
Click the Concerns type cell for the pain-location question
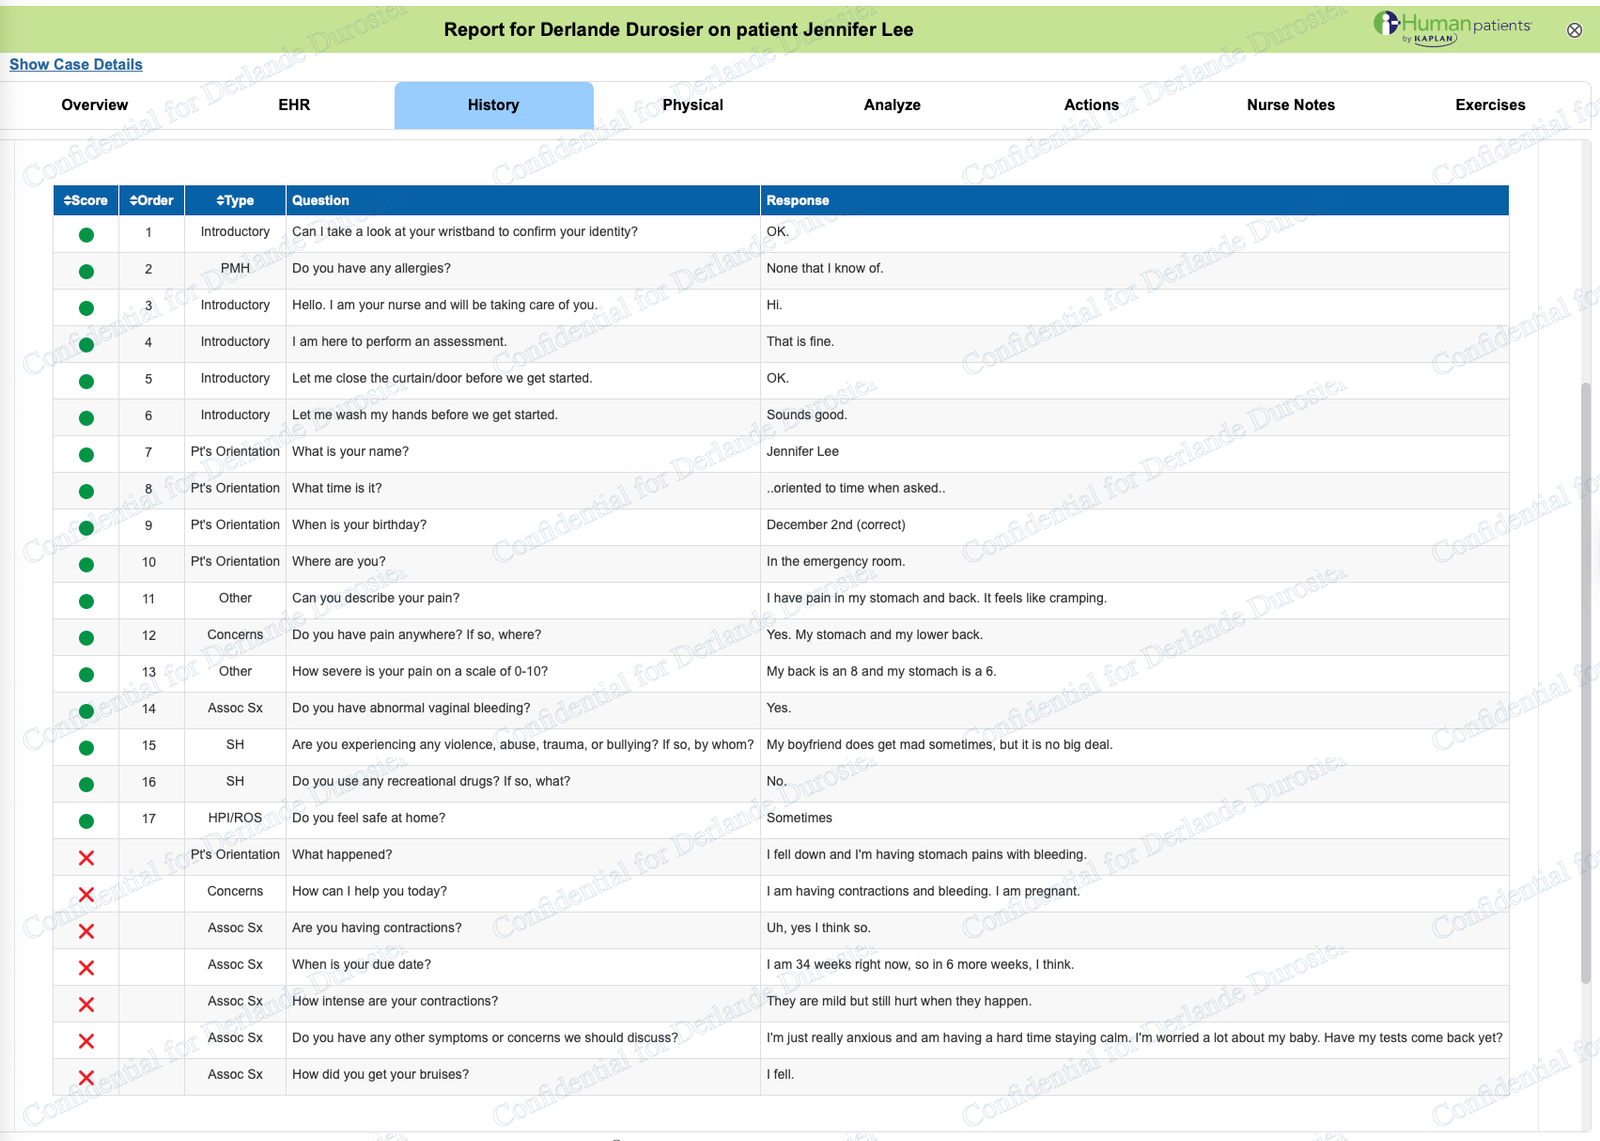point(235,635)
